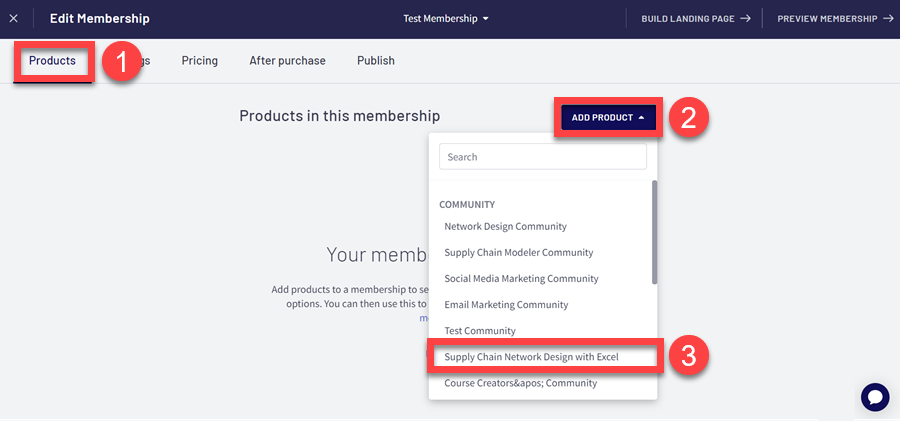Open the Test Membership dropdown
The height and width of the screenshot is (421, 900).
point(446,19)
